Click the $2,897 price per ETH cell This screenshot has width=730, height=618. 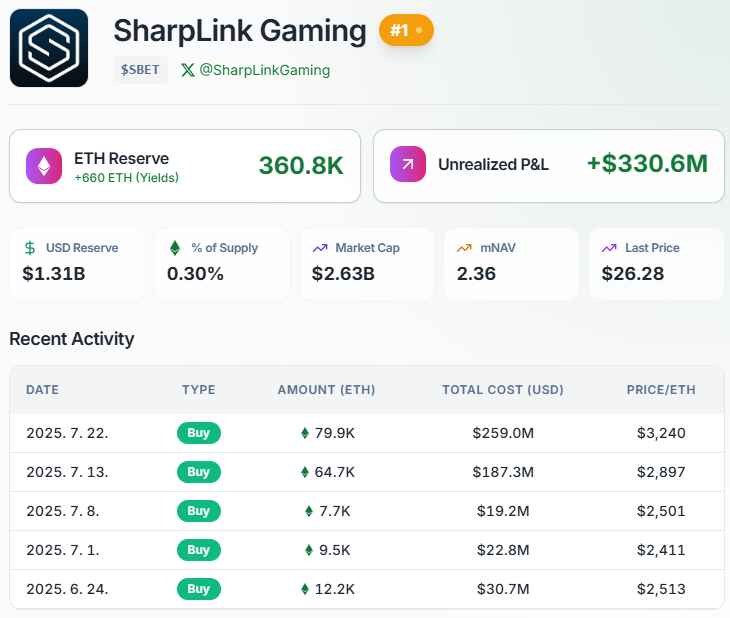click(x=661, y=472)
